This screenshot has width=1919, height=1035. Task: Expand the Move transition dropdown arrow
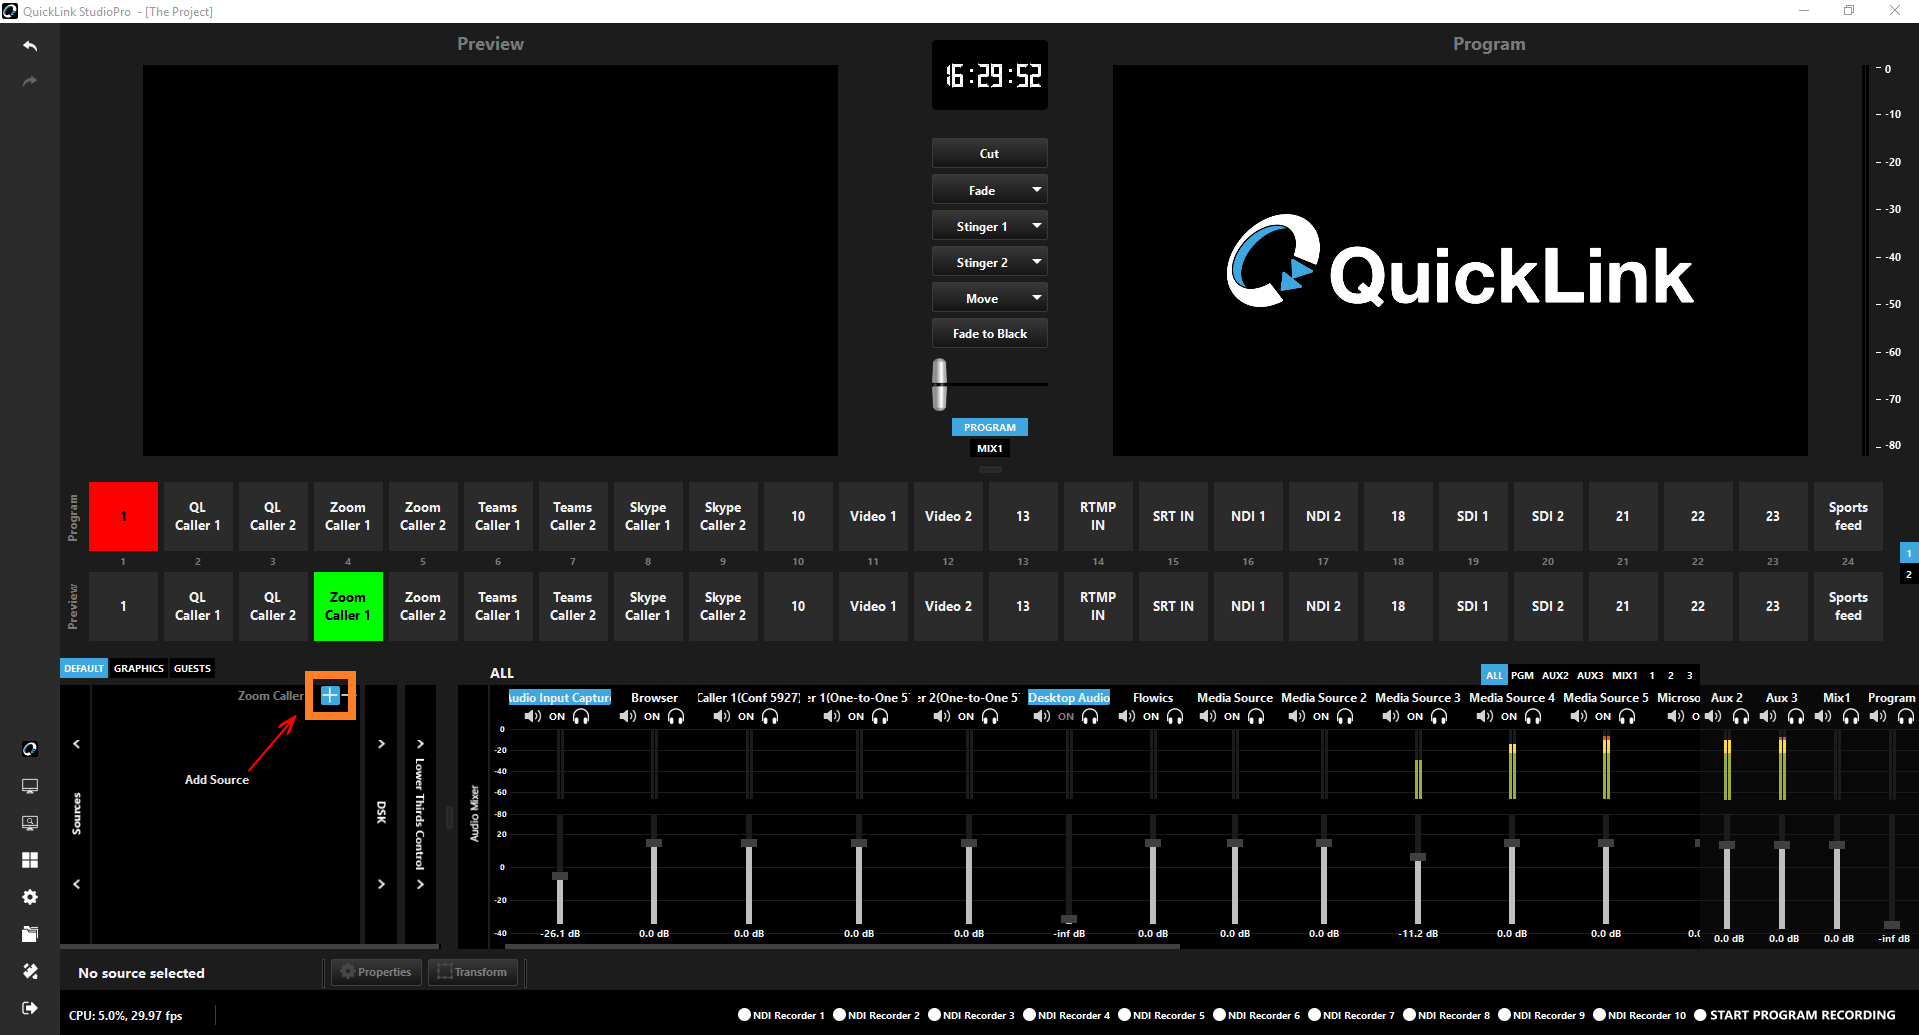point(1037,298)
